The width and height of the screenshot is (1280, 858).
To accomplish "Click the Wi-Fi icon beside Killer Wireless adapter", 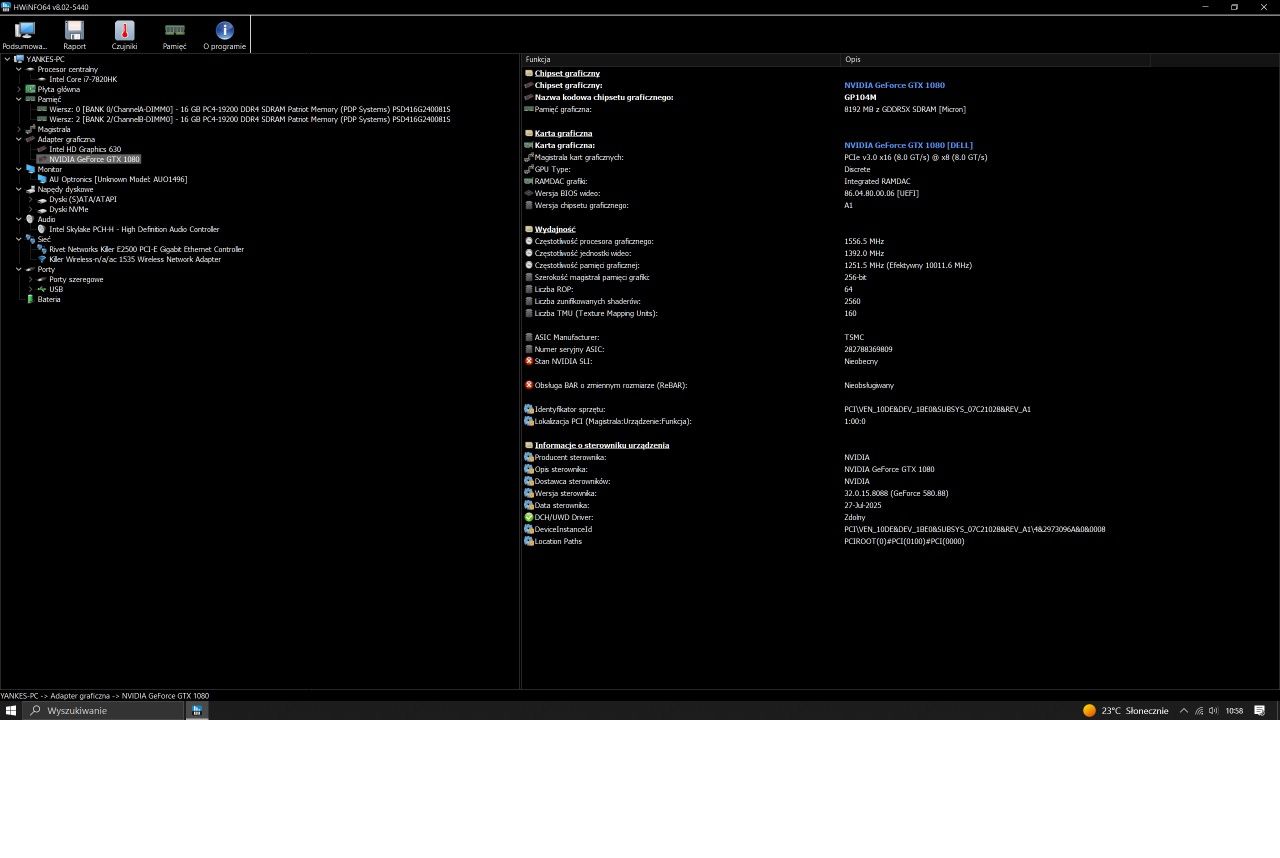I will click(x=42, y=259).
